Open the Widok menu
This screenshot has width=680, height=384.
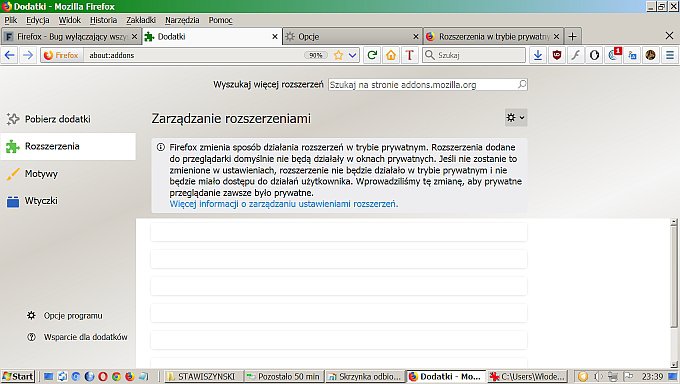70,20
